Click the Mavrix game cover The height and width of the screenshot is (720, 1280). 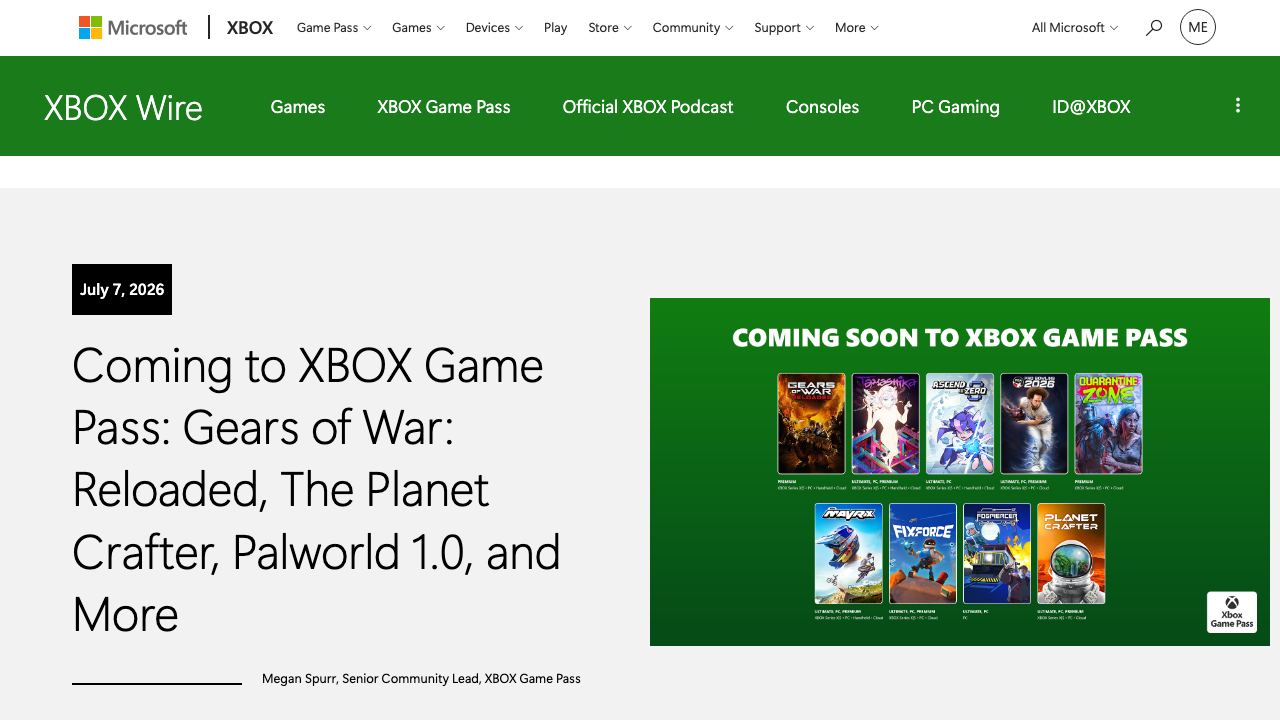pos(848,554)
